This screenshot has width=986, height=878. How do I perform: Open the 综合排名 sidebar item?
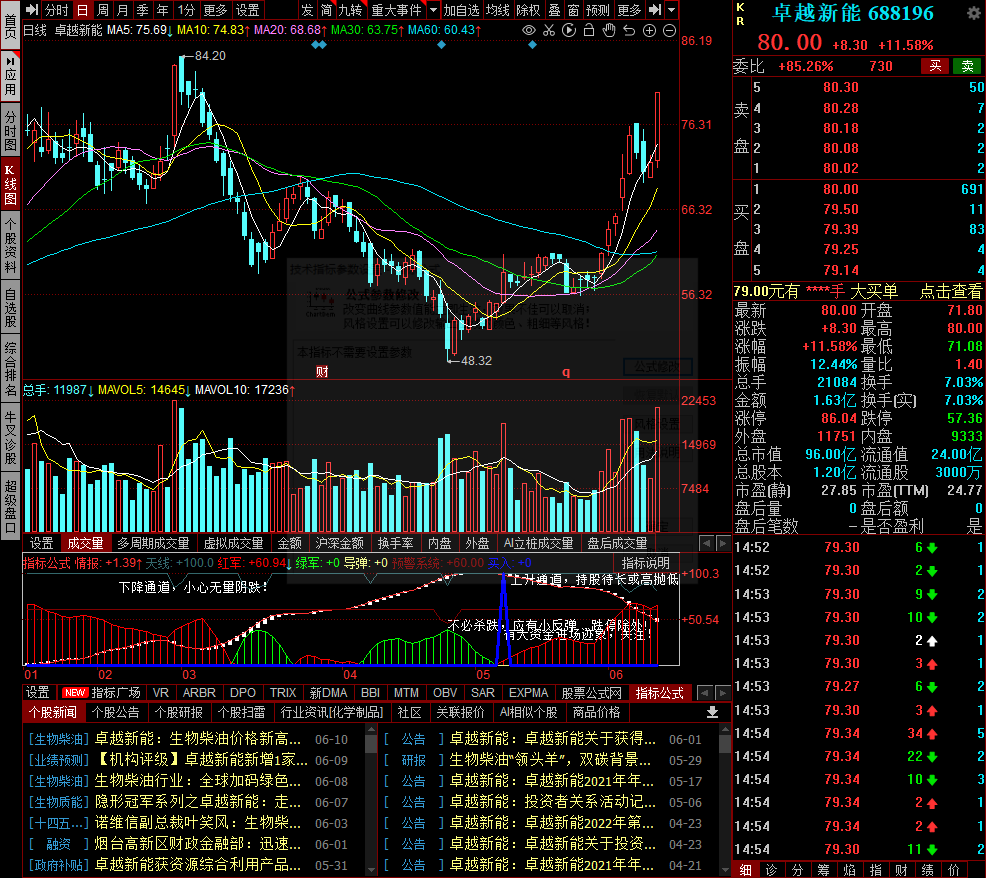pyautogui.click(x=10, y=369)
